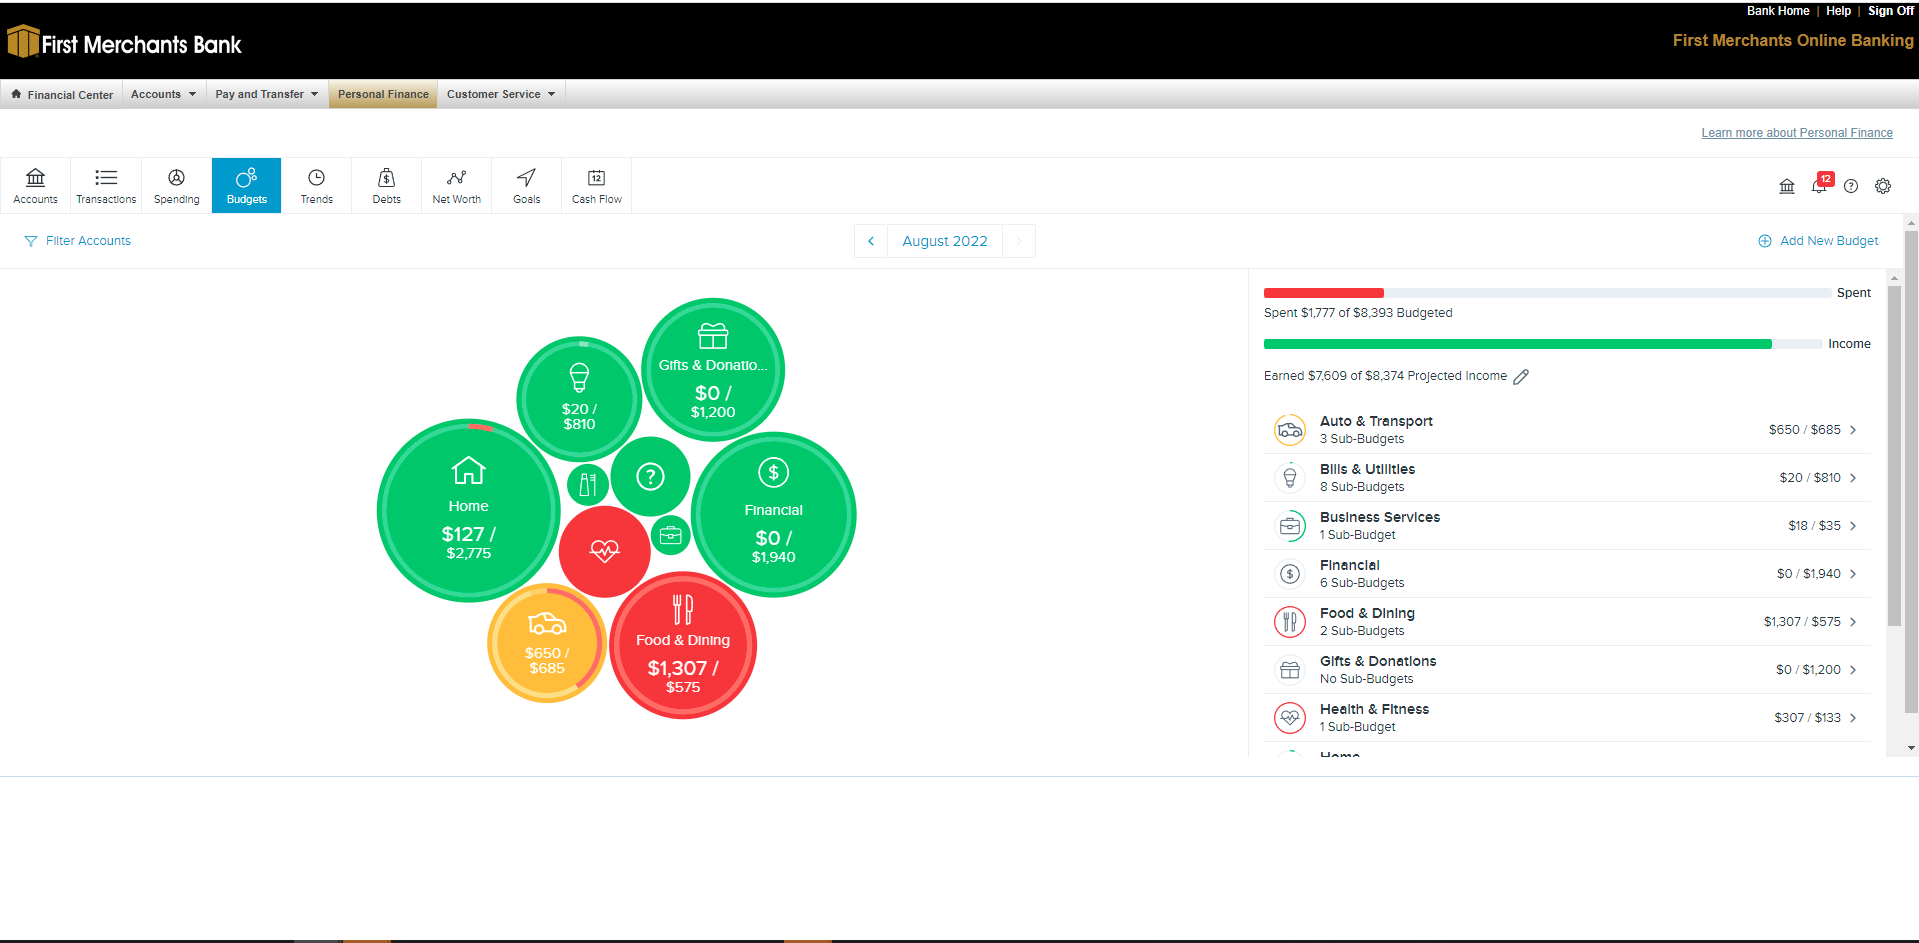Click the Food & Dining budget bubble

(x=683, y=645)
